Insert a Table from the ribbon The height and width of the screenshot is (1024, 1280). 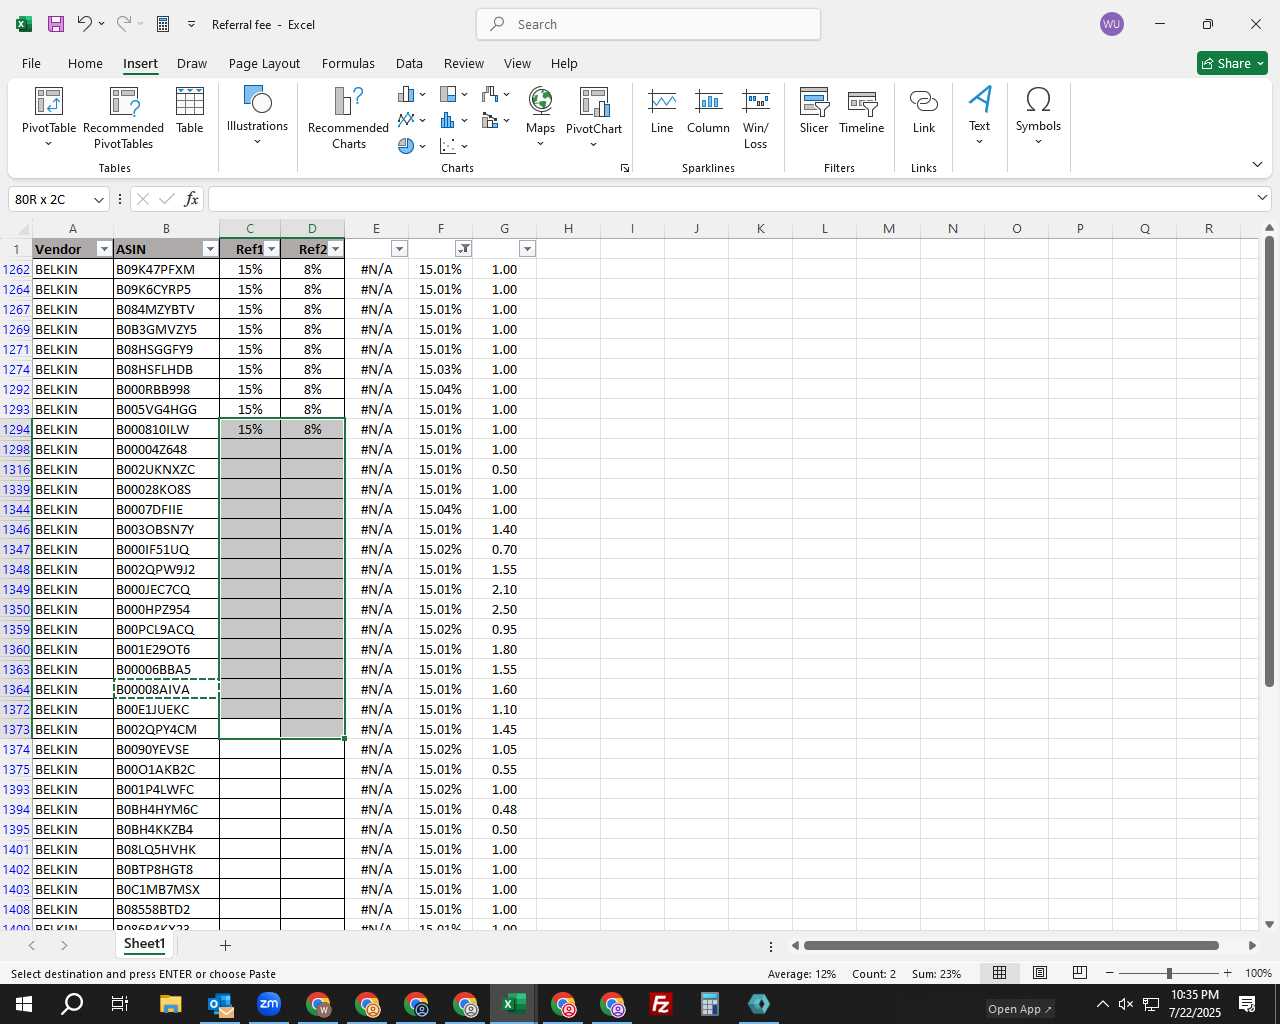[189, 110]
